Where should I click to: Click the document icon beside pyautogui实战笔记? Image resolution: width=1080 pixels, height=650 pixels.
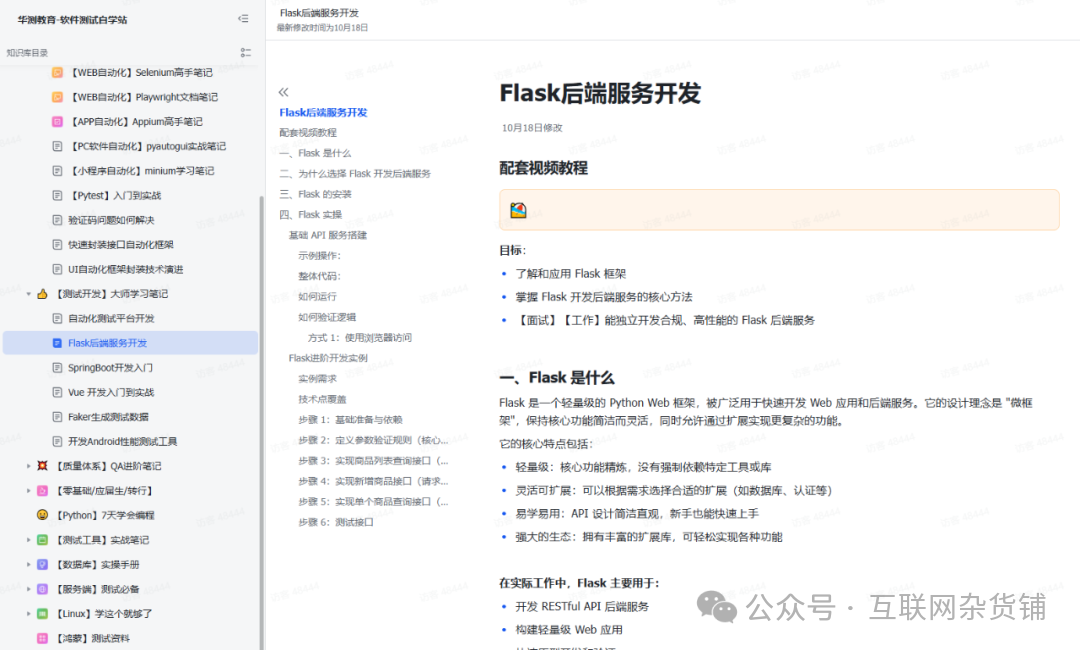57,146
